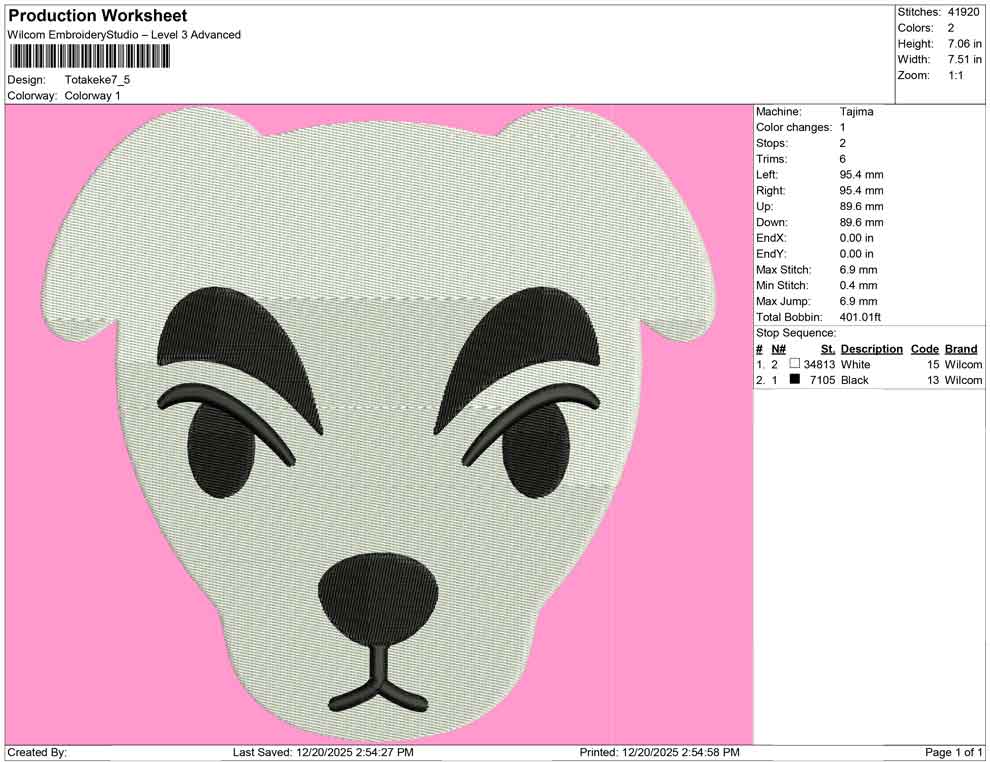Click the St. column header
The image size is (990, 762).
pos(827,349)
